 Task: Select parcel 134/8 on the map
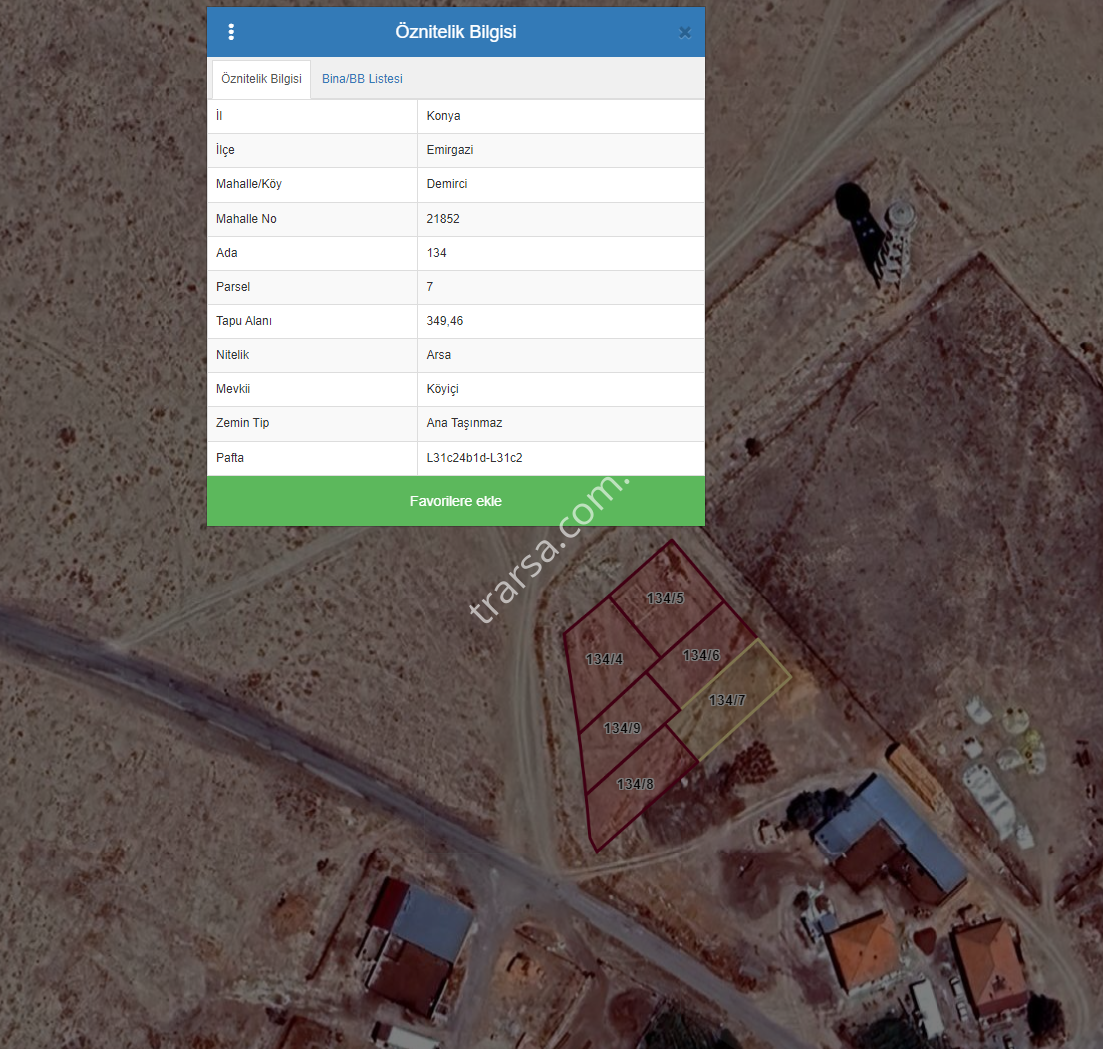pyautogui.click(x=635, y=784)
